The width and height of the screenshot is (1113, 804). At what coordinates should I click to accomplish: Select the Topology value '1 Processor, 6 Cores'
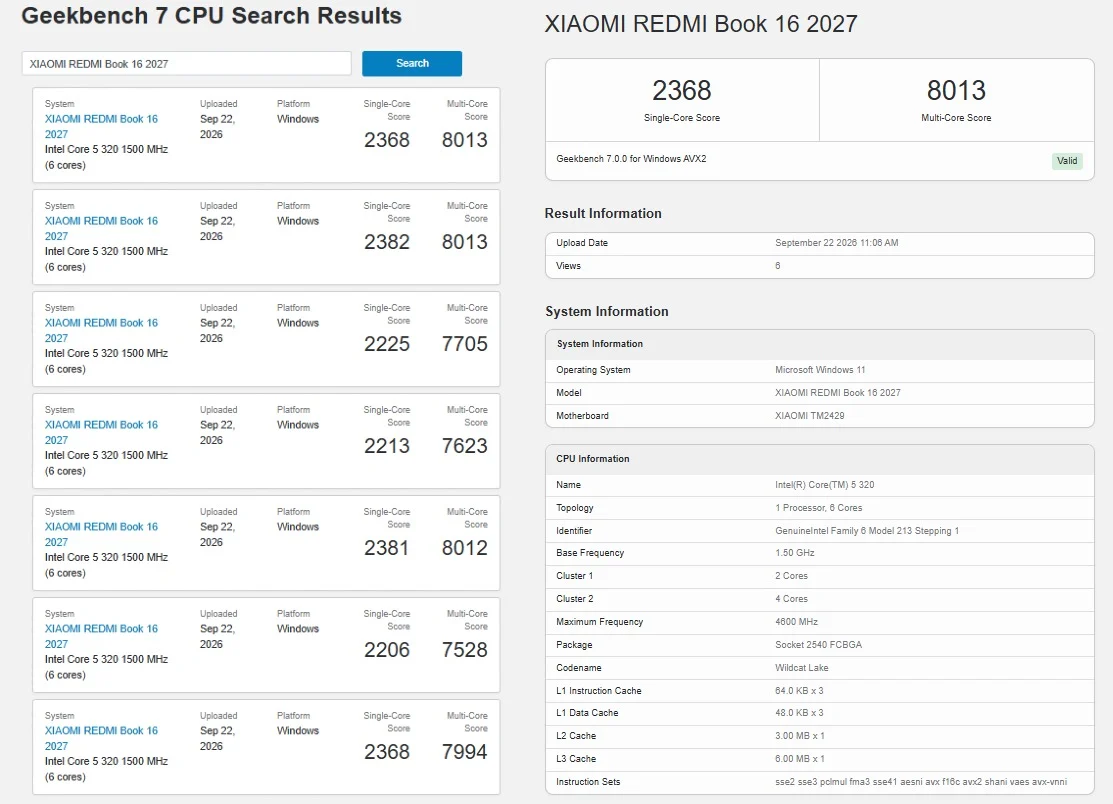(x=818, y=508)
